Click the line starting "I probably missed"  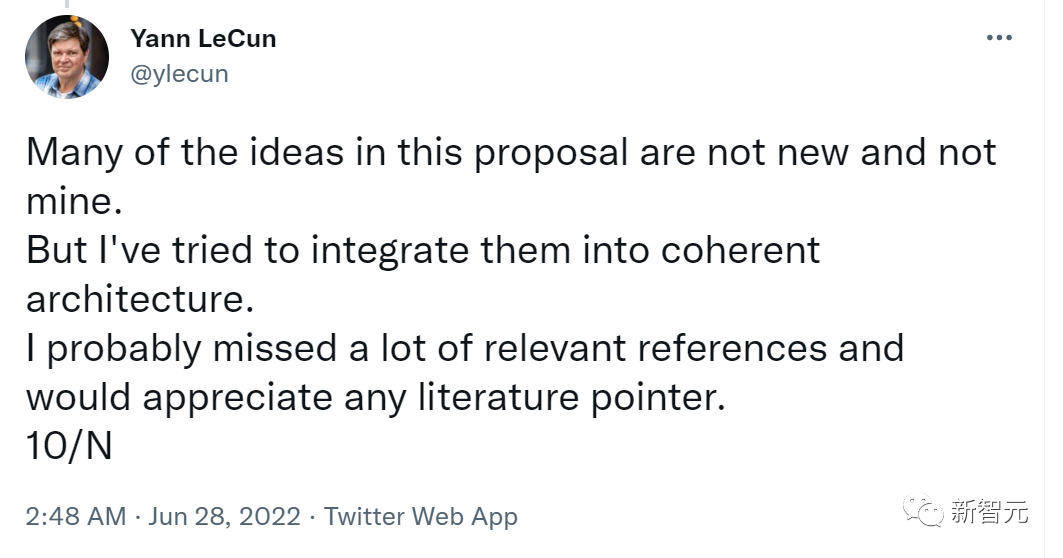tap(465, 348)
